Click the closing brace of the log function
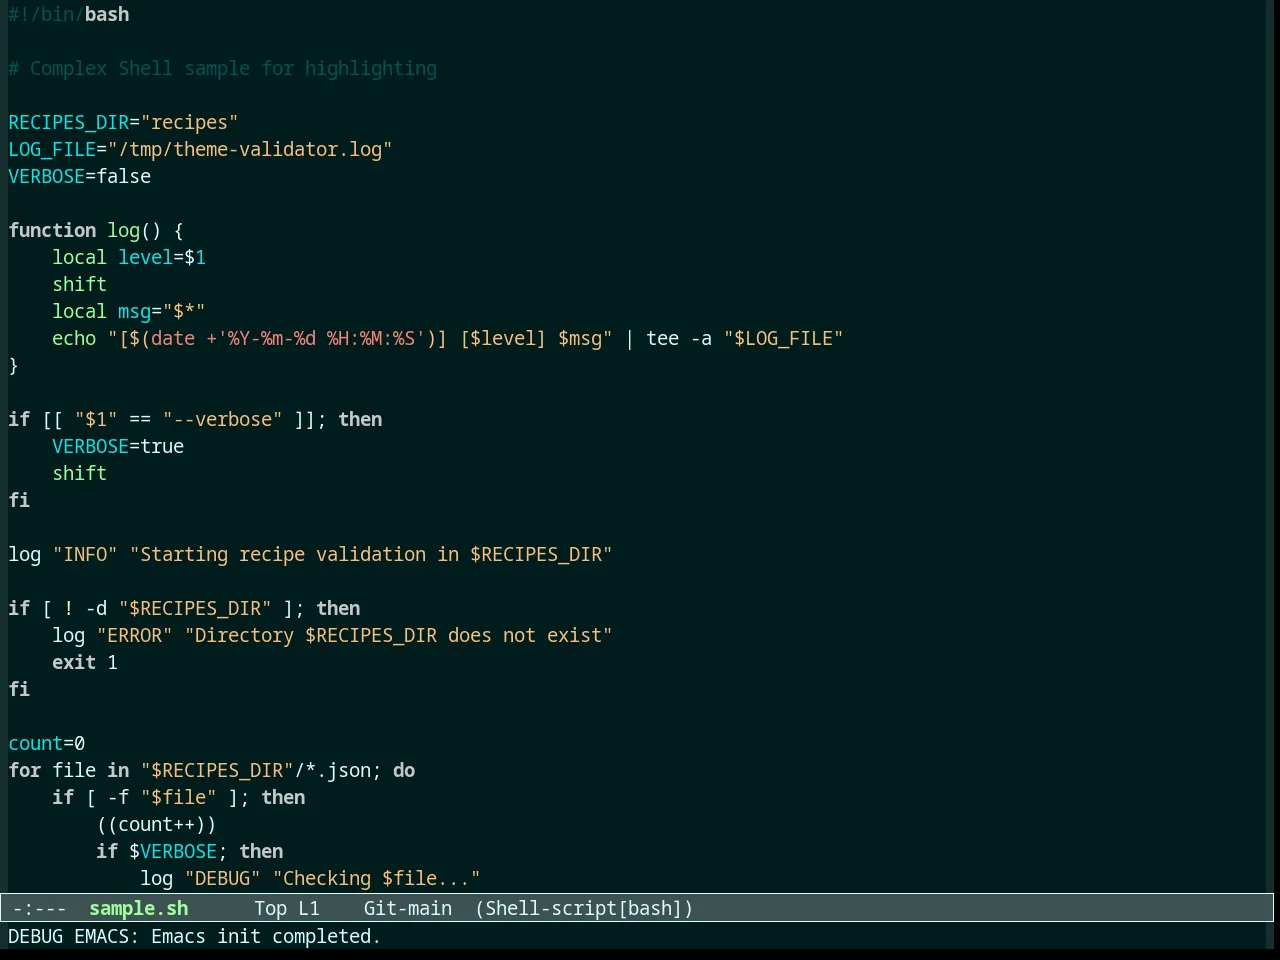 point(13,365)
